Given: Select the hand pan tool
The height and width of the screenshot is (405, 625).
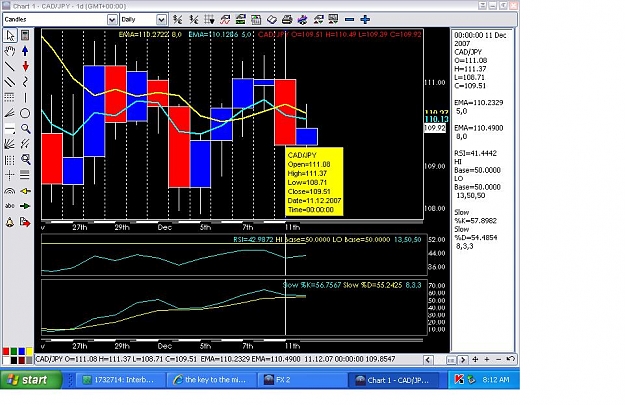Looking at the screenshot, I should click(x=10, y=51).
